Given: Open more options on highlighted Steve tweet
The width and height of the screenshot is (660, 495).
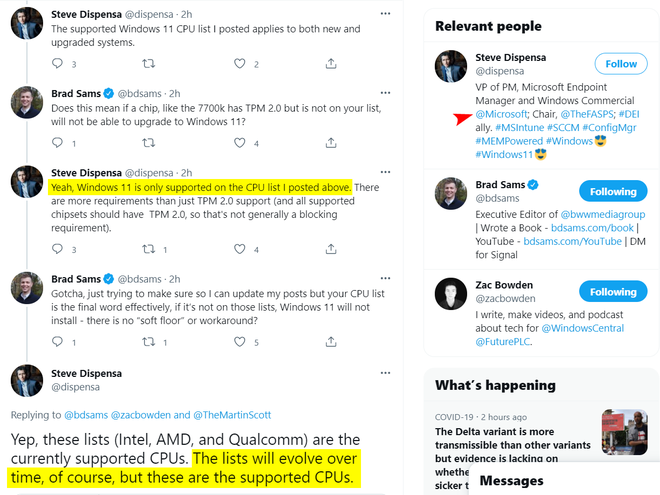Looking at the screenshot, I should [x=386, y=172].
